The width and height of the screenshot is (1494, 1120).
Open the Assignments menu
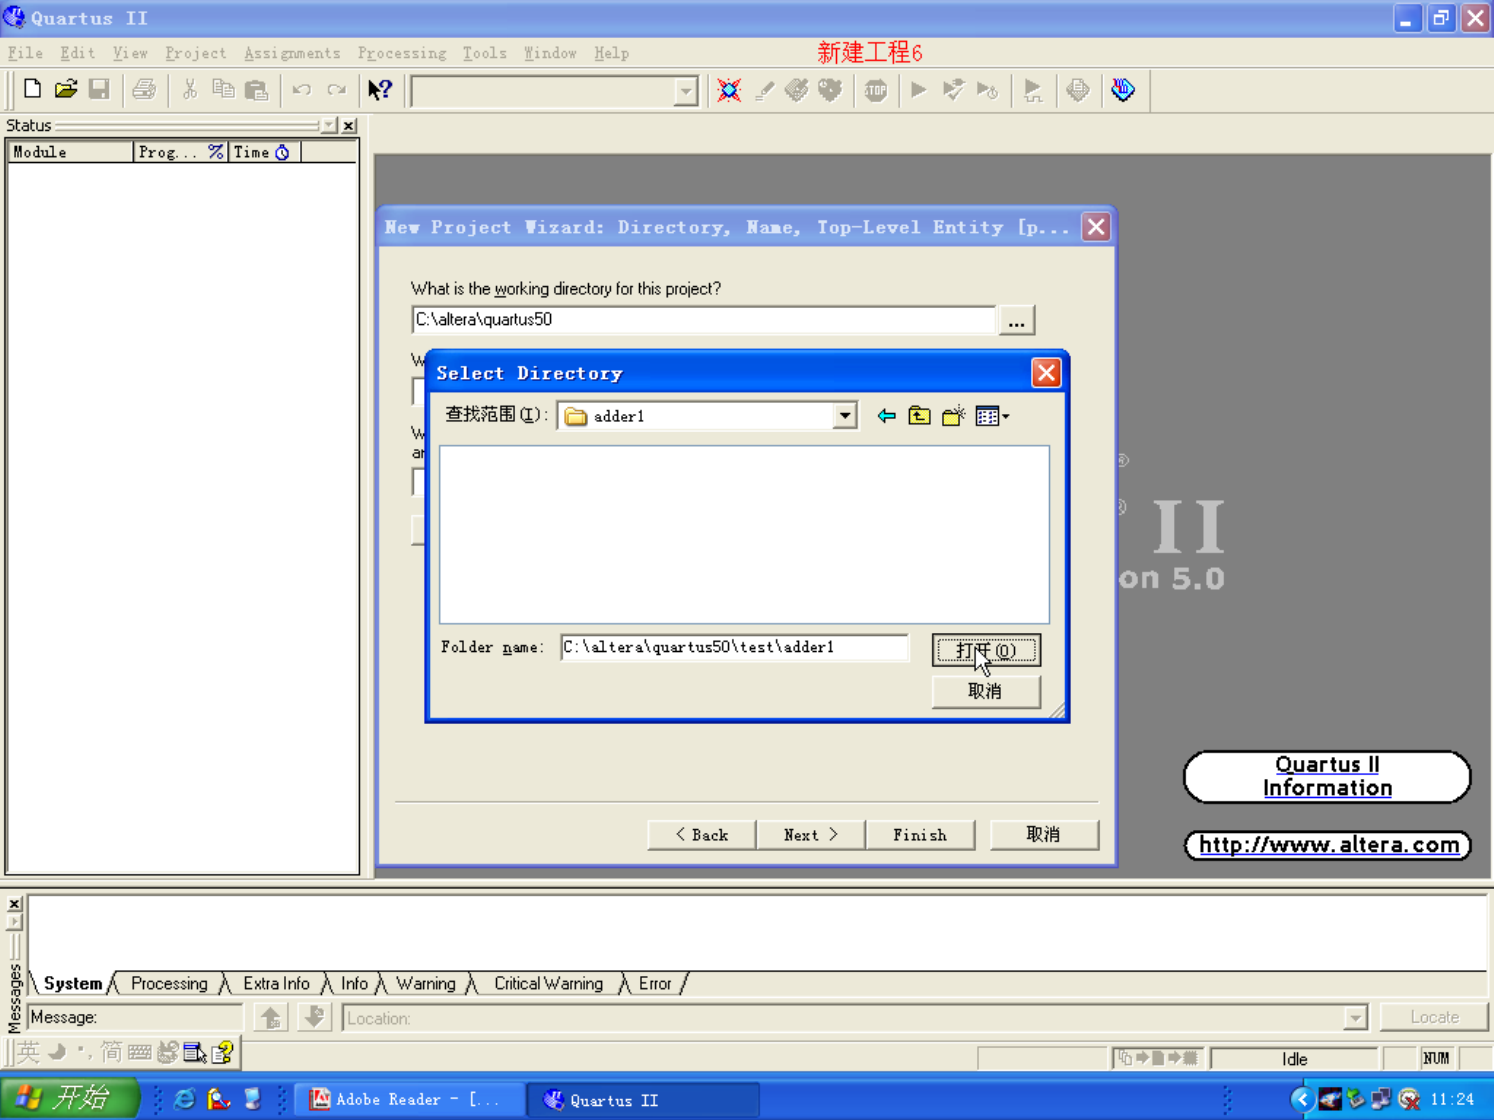[x=292, y=53]
